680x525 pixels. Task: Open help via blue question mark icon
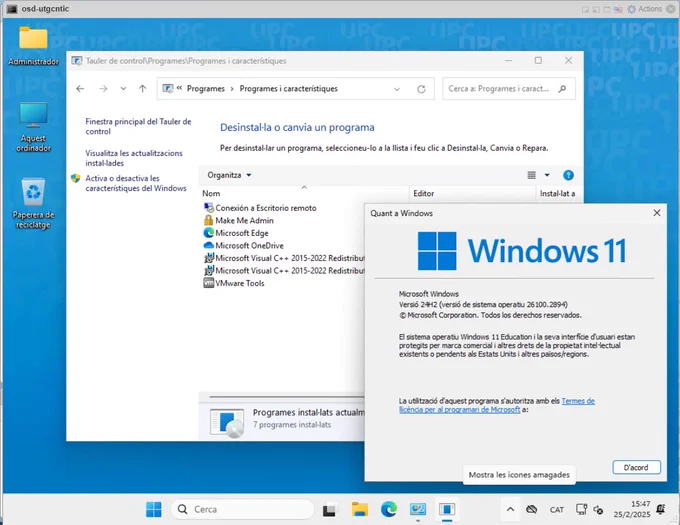point(568,175)
